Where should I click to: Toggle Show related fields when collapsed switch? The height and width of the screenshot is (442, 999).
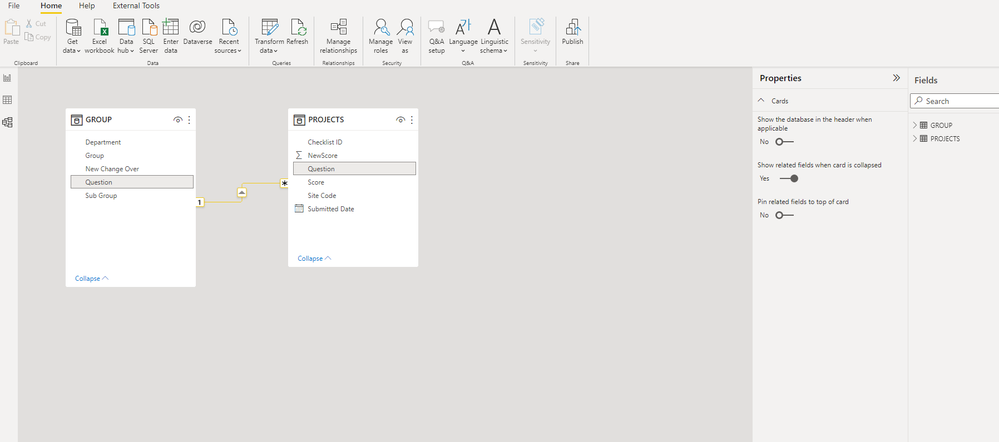coord(789,179)
